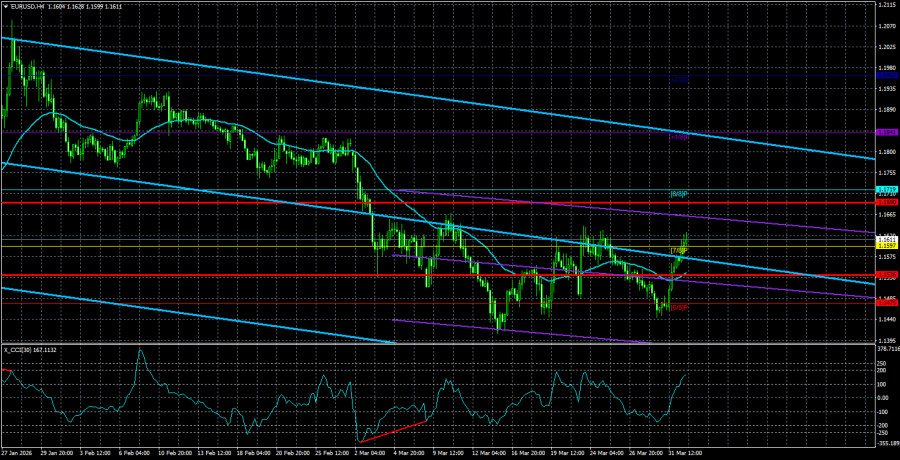Select the red 1.1536 price tag
This screenshot has height=460, width=900.
(885, 275)
